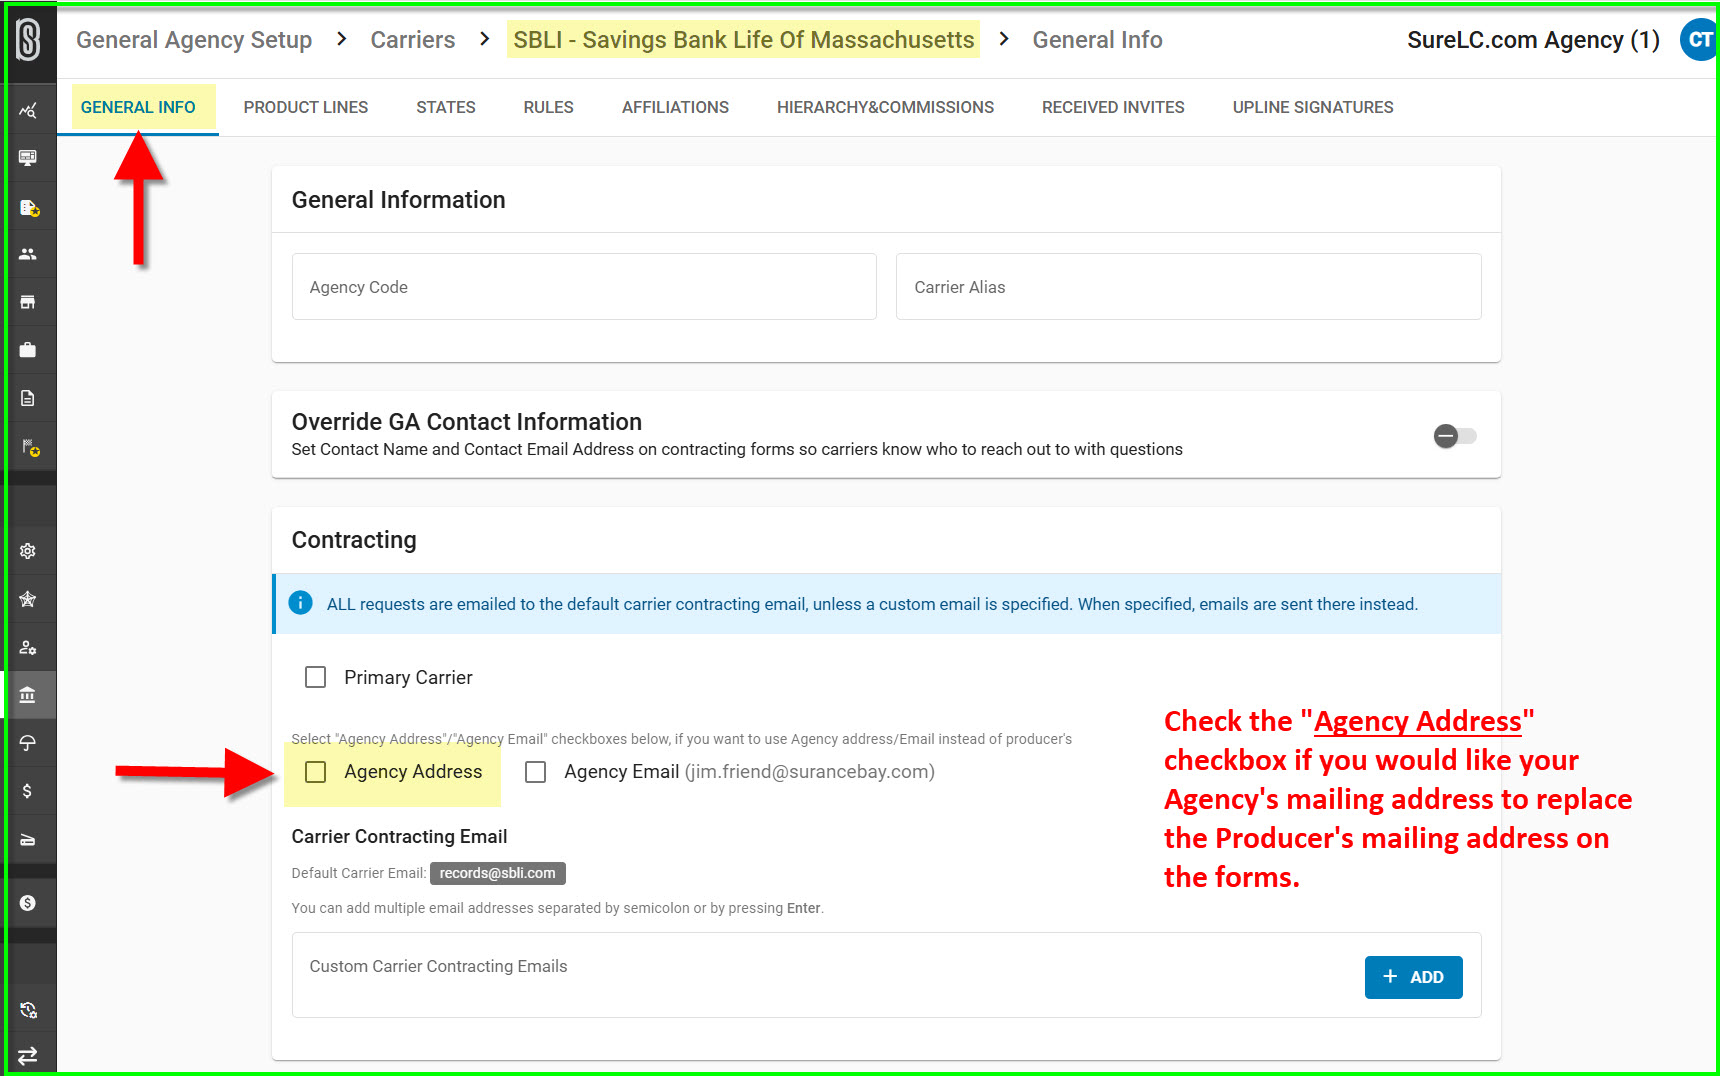Open the starred checkered flag sidebar icon
Image resolution: width=1720 pixels, height=1076 pixels.
30,447
